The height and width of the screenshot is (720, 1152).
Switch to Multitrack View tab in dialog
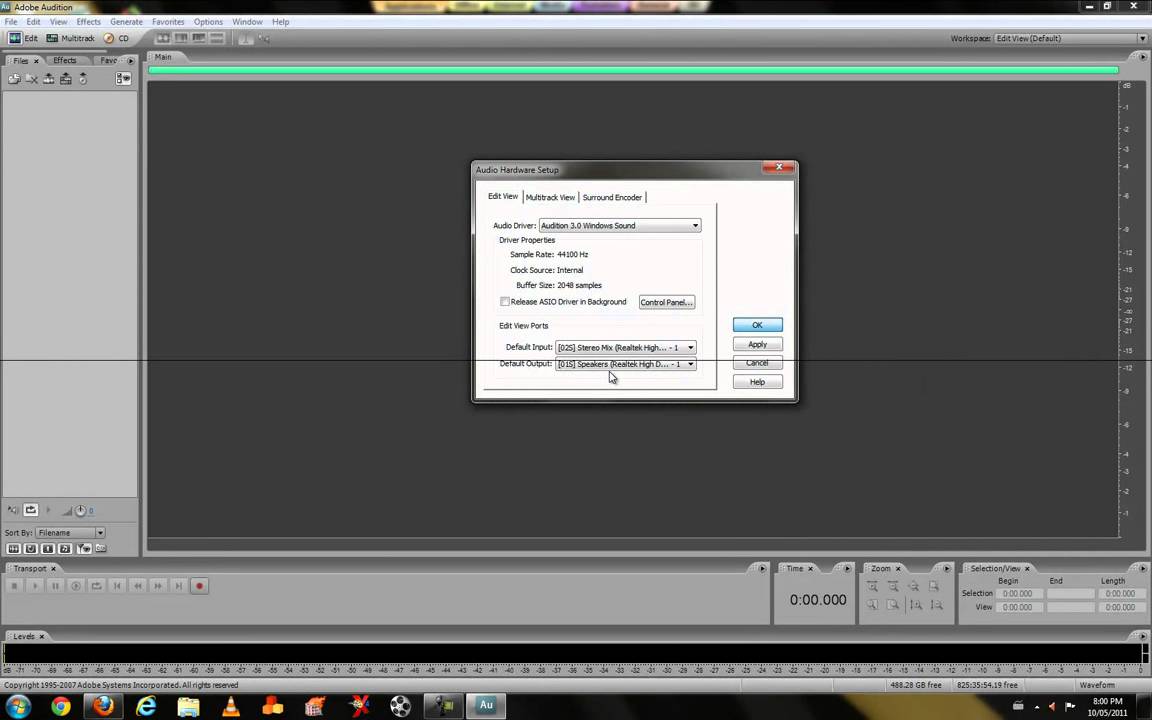[550, 197]
